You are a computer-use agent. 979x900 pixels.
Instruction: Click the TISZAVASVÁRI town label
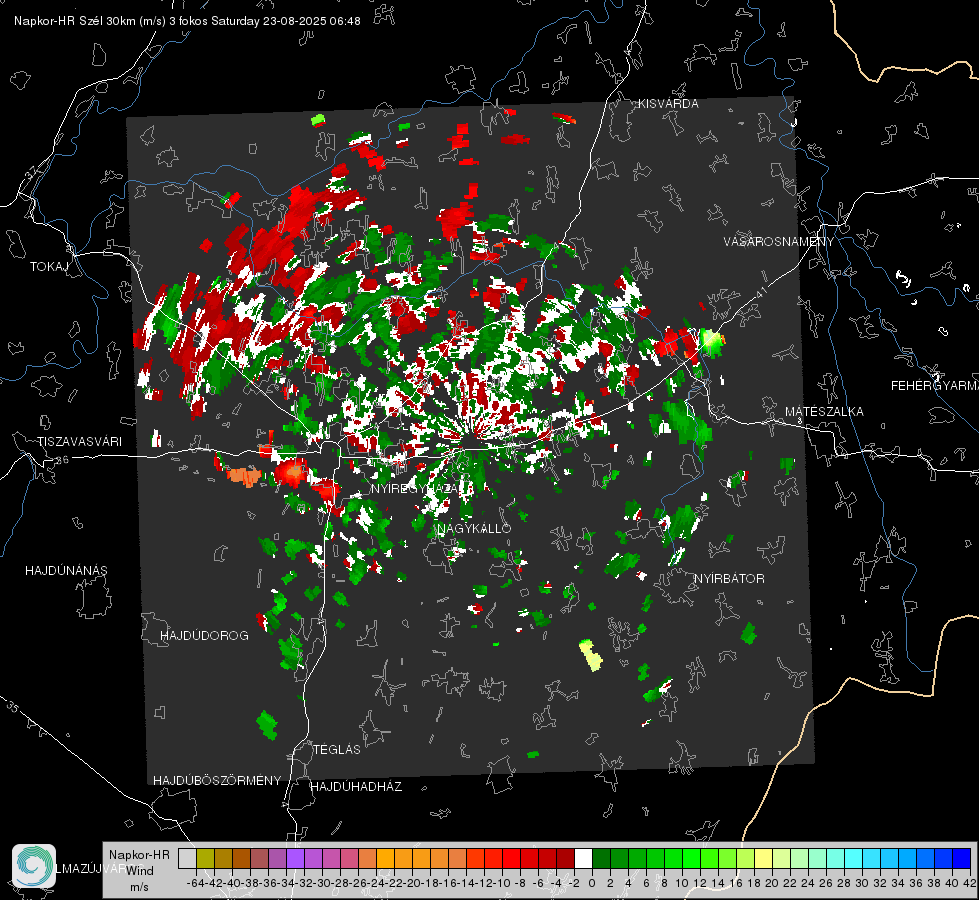click(80, 442)
